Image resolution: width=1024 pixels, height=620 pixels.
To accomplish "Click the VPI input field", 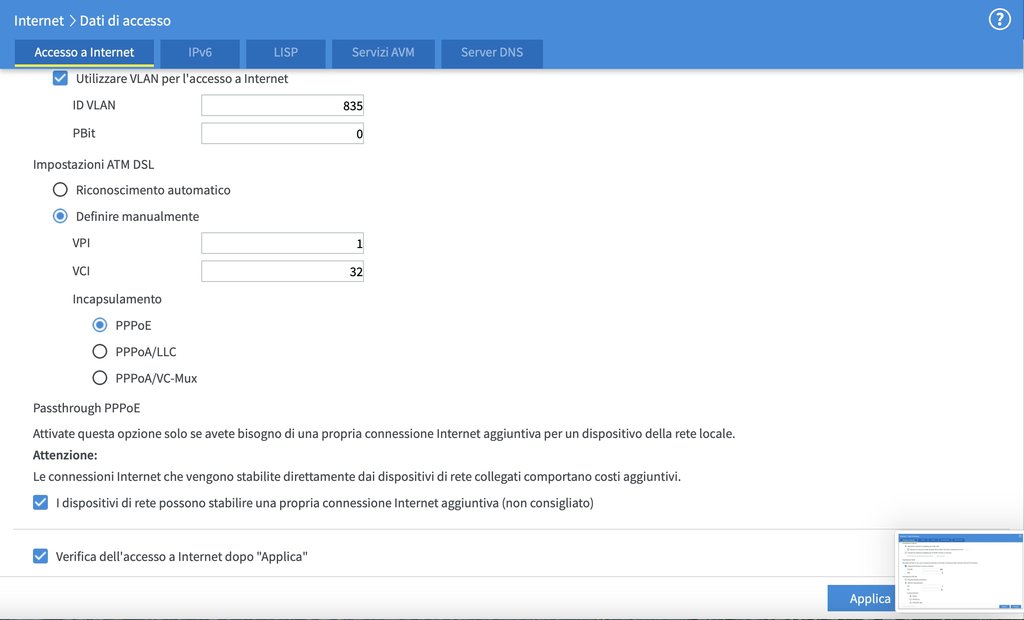I will coord(282,243).
